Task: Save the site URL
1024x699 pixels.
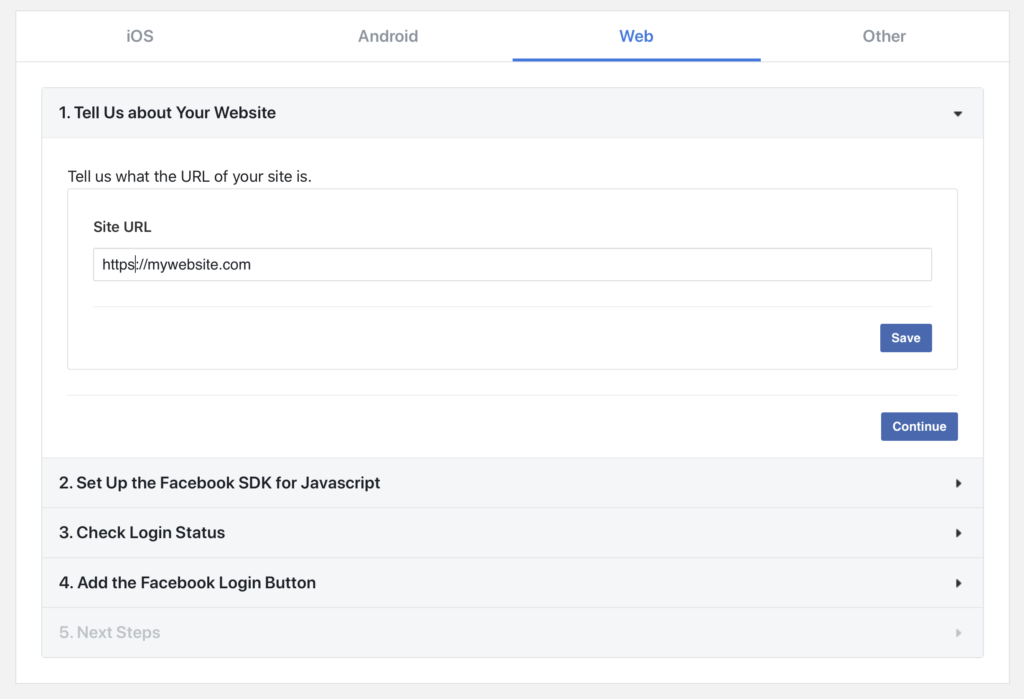Action: (x=905, y=338)
